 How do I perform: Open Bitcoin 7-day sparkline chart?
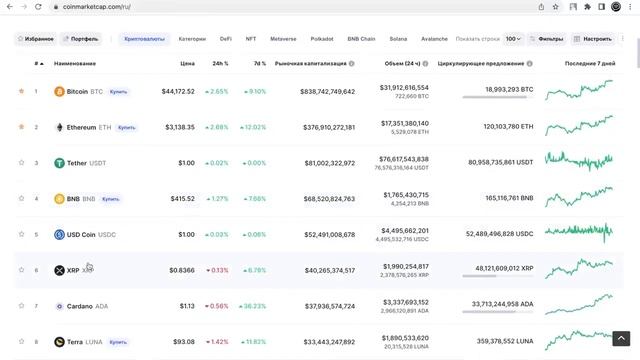pyautogui.click(x=579, y=90)
